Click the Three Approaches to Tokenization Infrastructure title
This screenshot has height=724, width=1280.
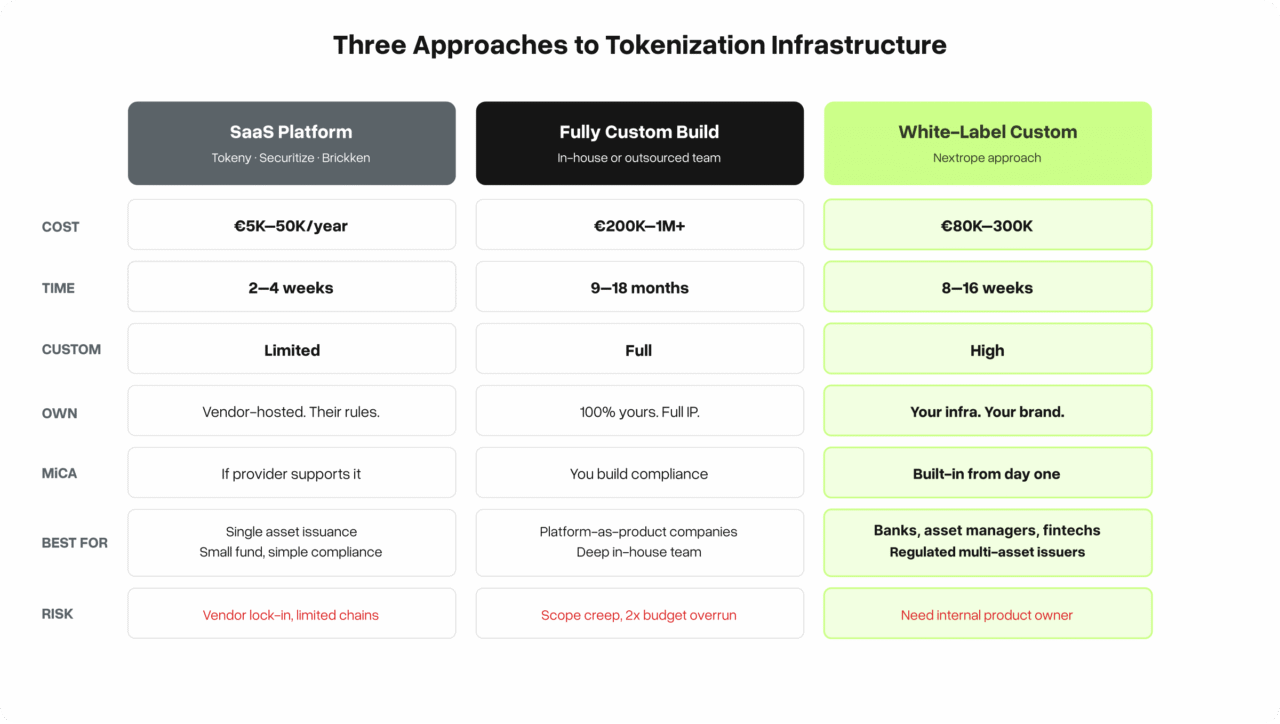639,45
